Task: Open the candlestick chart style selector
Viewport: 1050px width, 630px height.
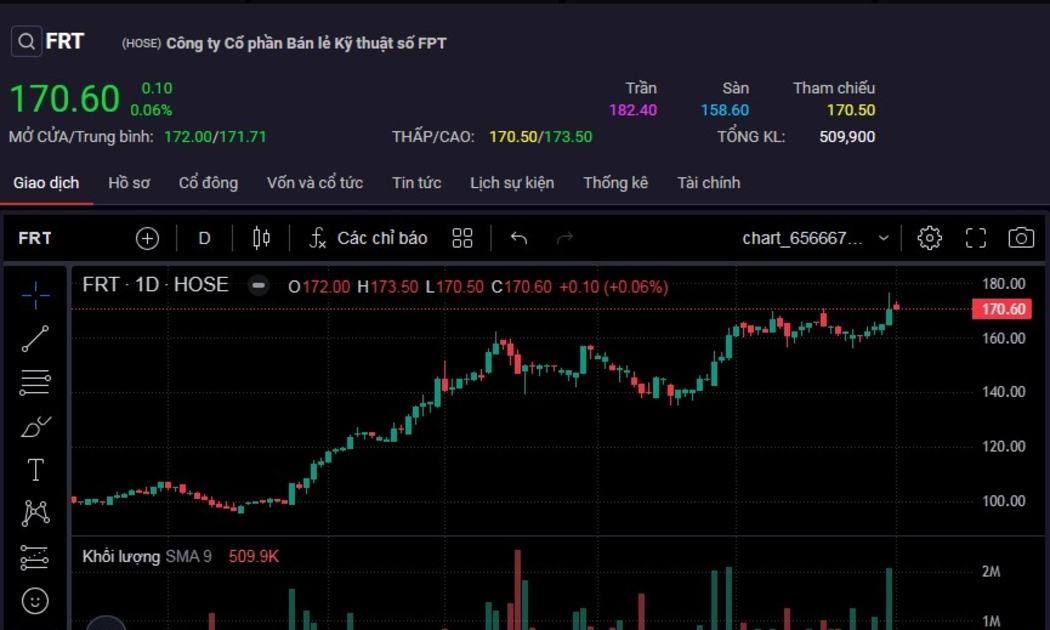Action: click(261, 238)
